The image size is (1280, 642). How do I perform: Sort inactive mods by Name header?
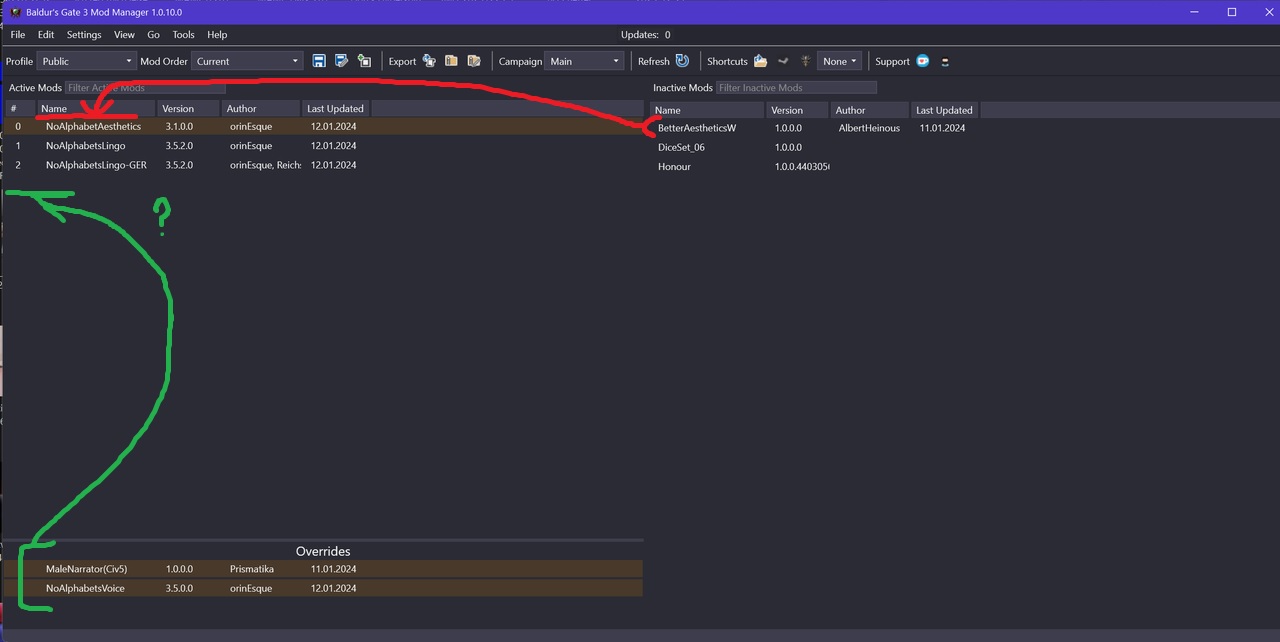click(x=707, y=110)
